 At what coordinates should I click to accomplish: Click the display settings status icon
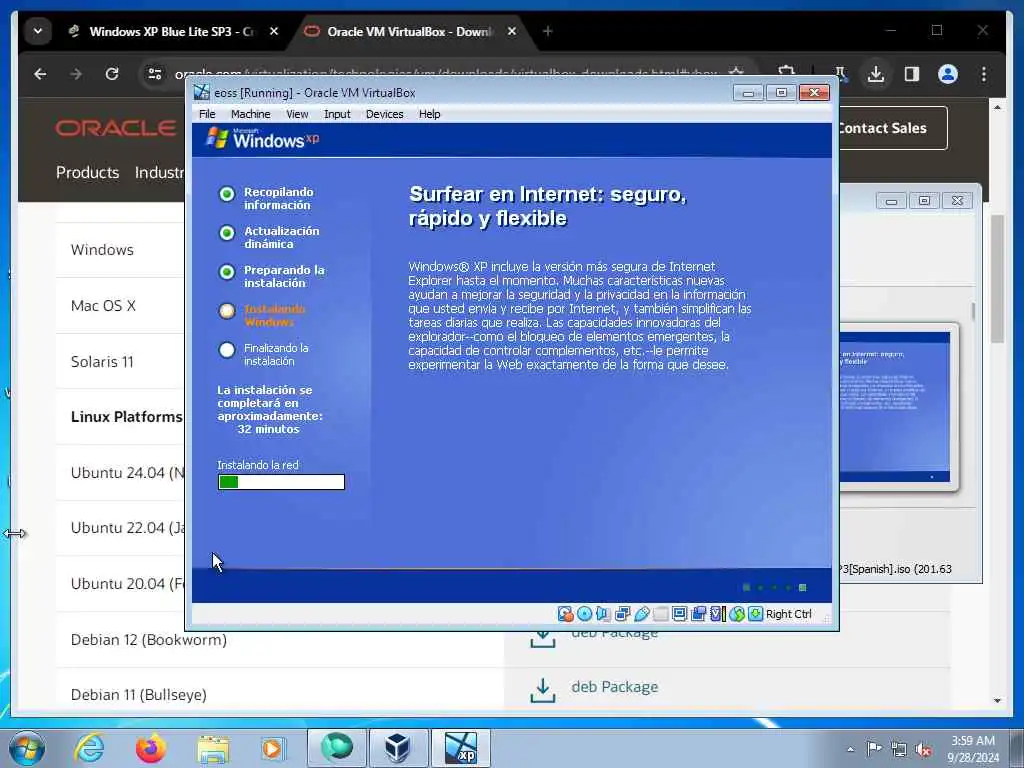point(679,614)
